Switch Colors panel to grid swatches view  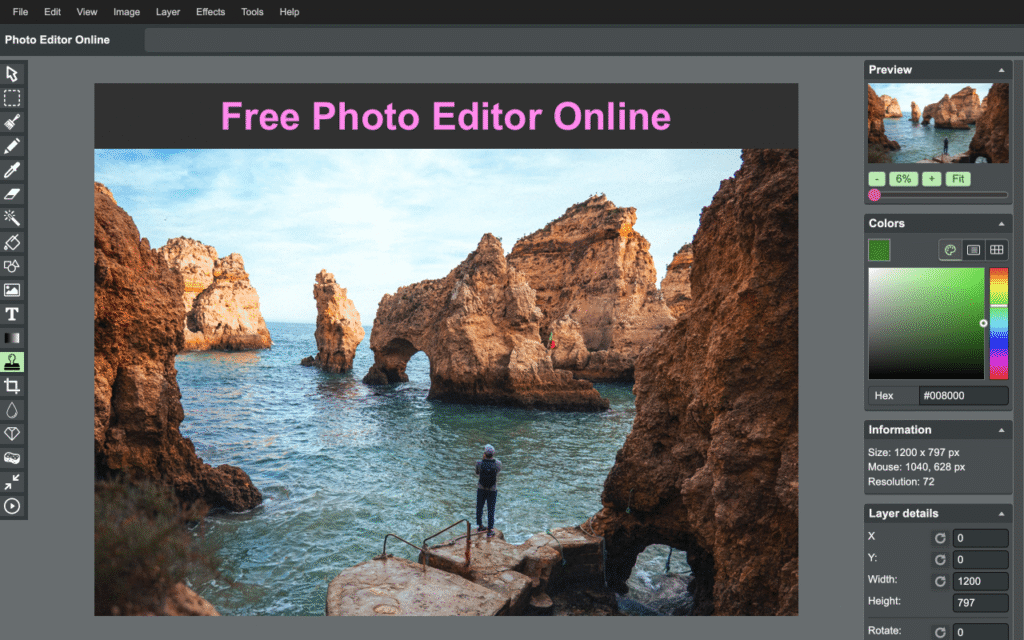point(996,250)
